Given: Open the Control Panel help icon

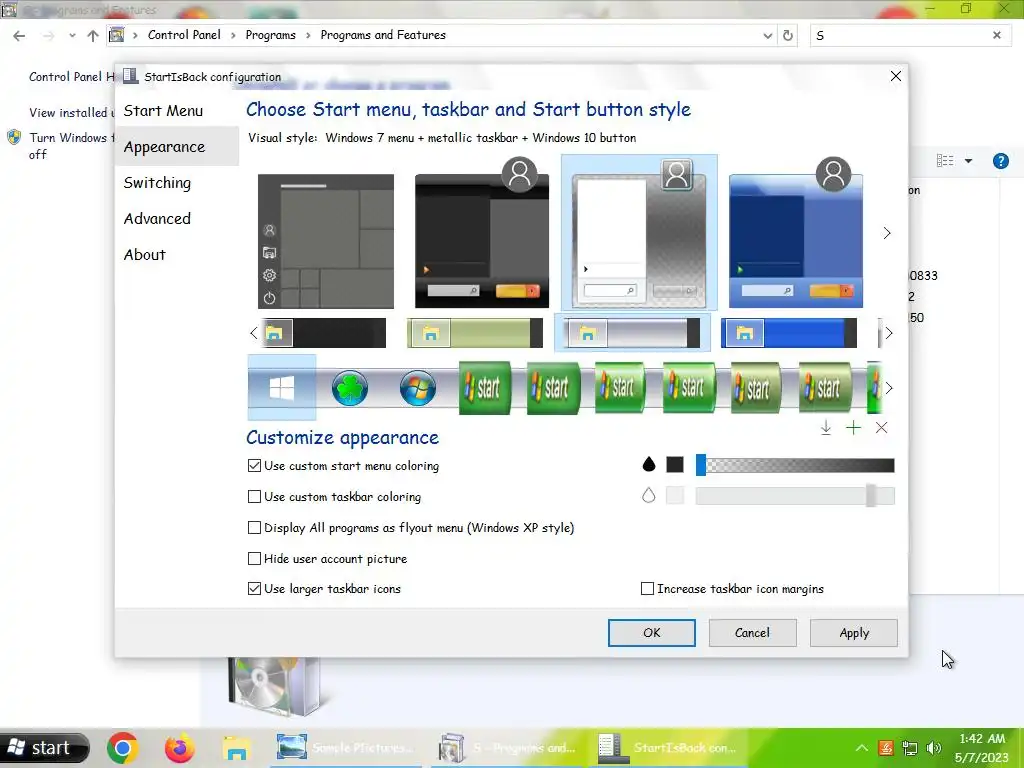Looking at the screenshot, I should point(1000,161).
